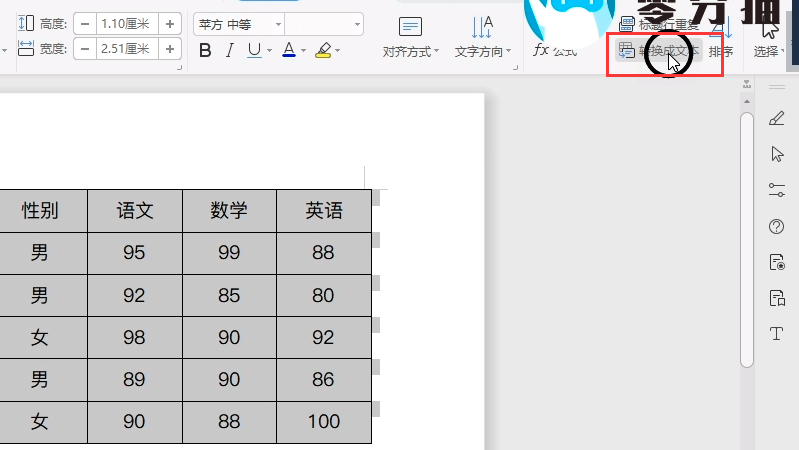Apply the red font color swatch
The height and width of the screenshot is (450, 799).
pos(289,50)
